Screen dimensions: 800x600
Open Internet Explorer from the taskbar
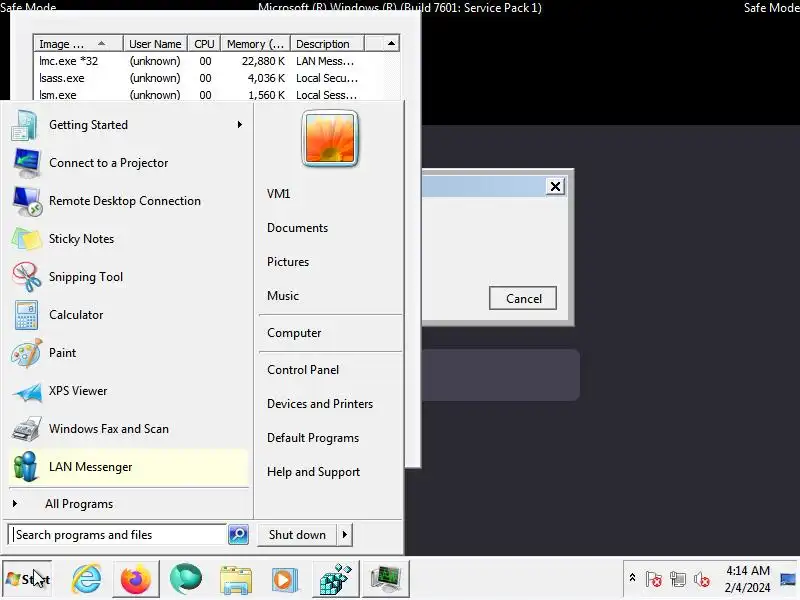click(87, 579)
